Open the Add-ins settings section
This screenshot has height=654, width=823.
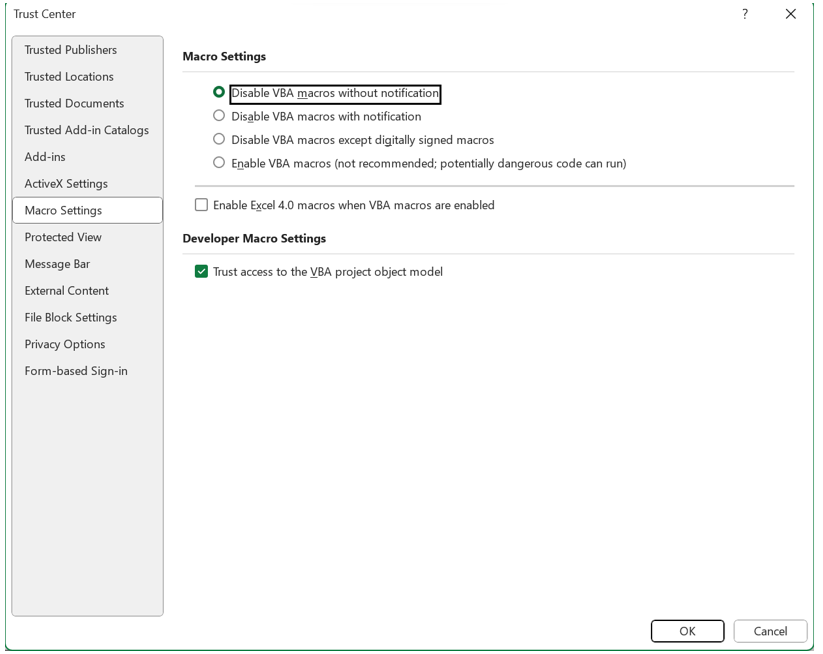click(45, 156)
